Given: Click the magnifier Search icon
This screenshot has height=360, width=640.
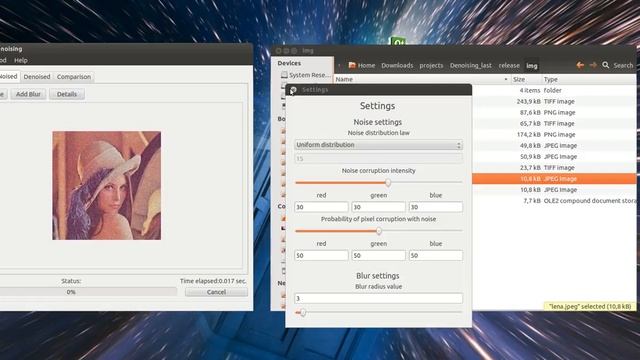Looking at the screenshot, I should pos(606,65).
